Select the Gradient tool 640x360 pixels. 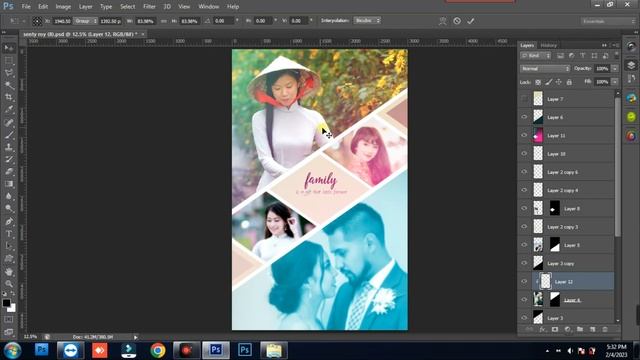tap(9, 184)
